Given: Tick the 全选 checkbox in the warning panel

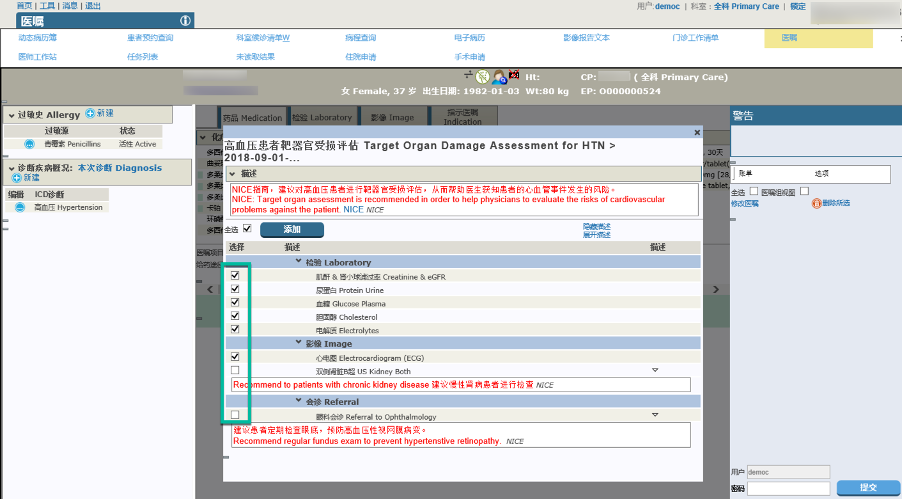Looking at the screenshot, I should (754, 191).
